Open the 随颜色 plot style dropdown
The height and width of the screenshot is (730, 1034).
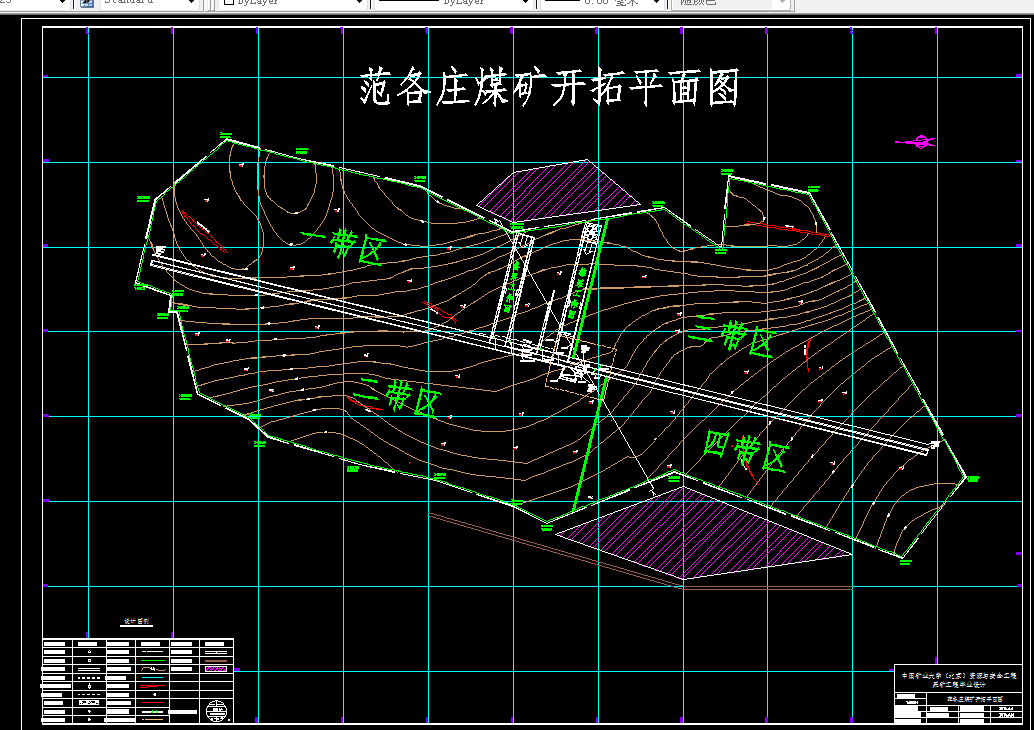[781, 3]
